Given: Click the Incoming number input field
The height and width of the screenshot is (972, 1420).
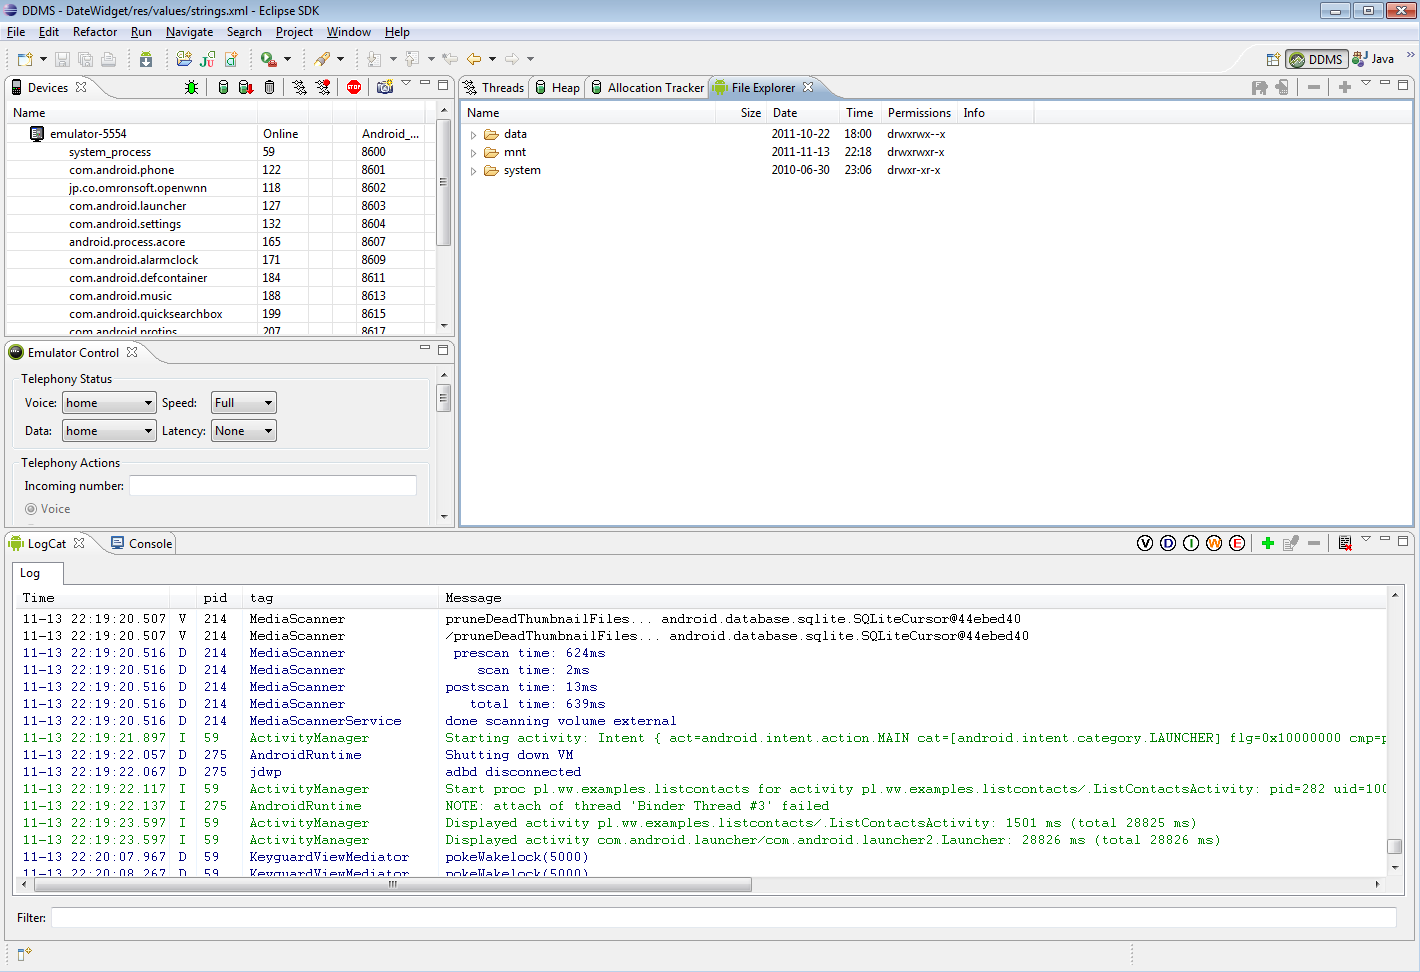Looking at the screenshot, I should [x=273, y=486].
